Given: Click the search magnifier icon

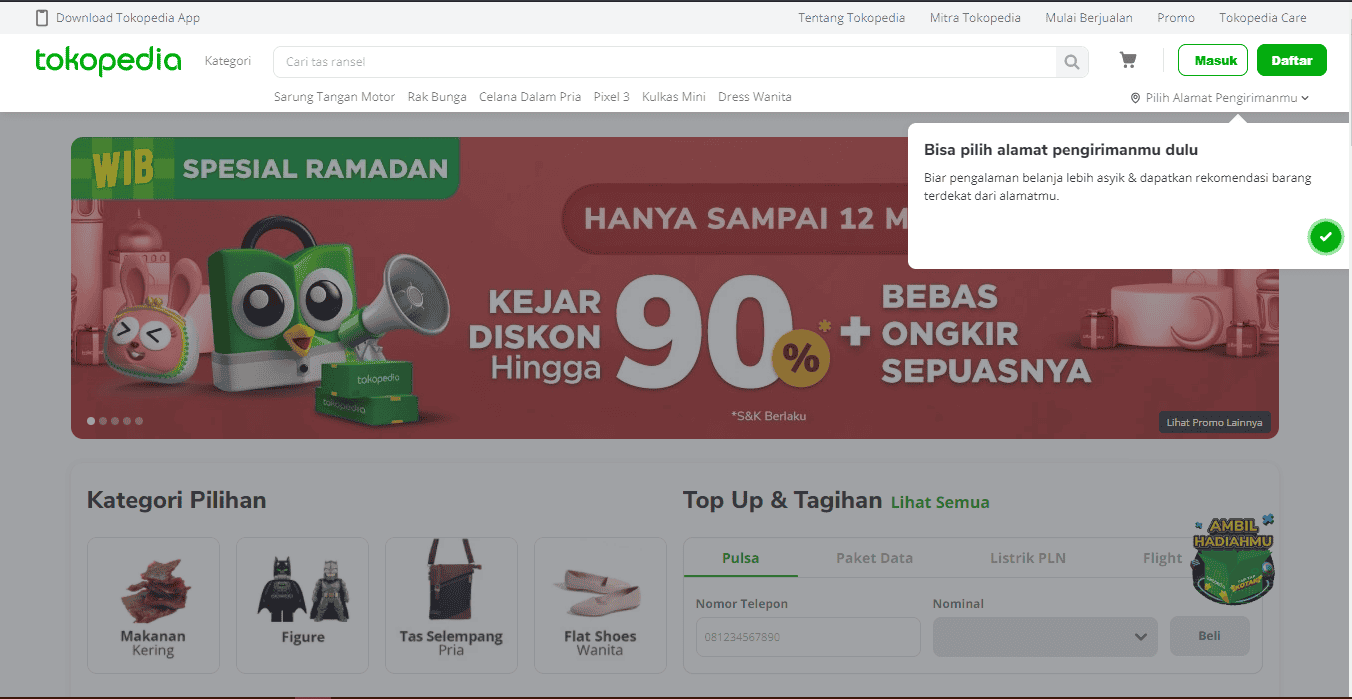Looking at the screenshot, I should coord(1071,62).
